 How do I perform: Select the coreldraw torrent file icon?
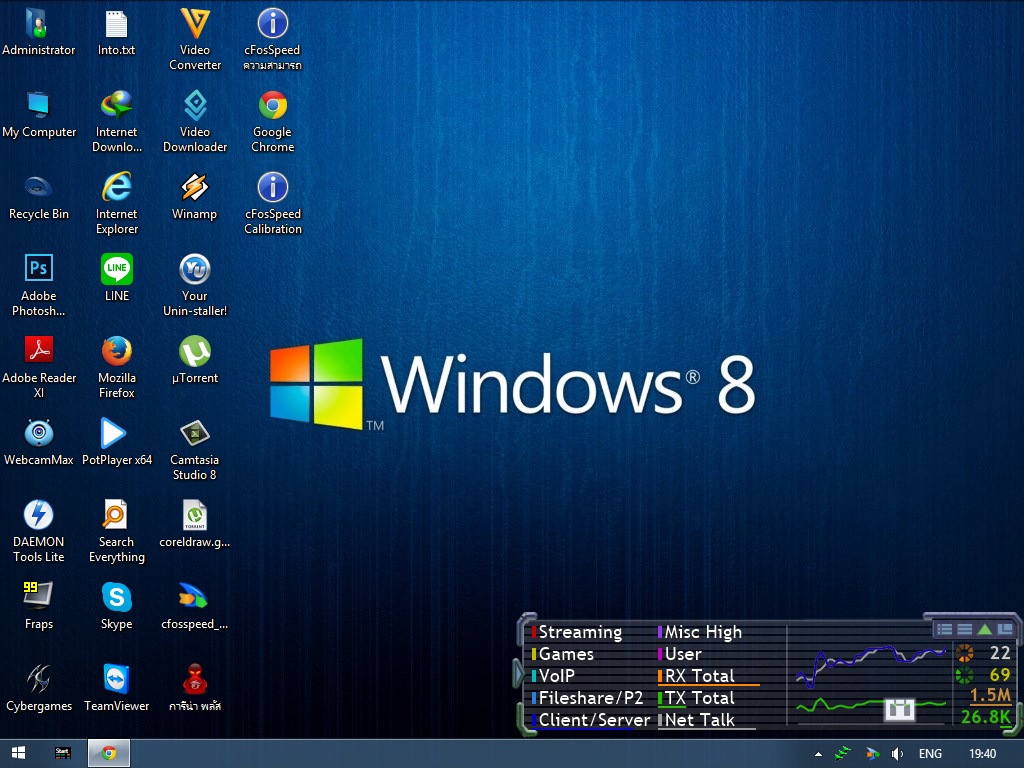tap(195, 525)
